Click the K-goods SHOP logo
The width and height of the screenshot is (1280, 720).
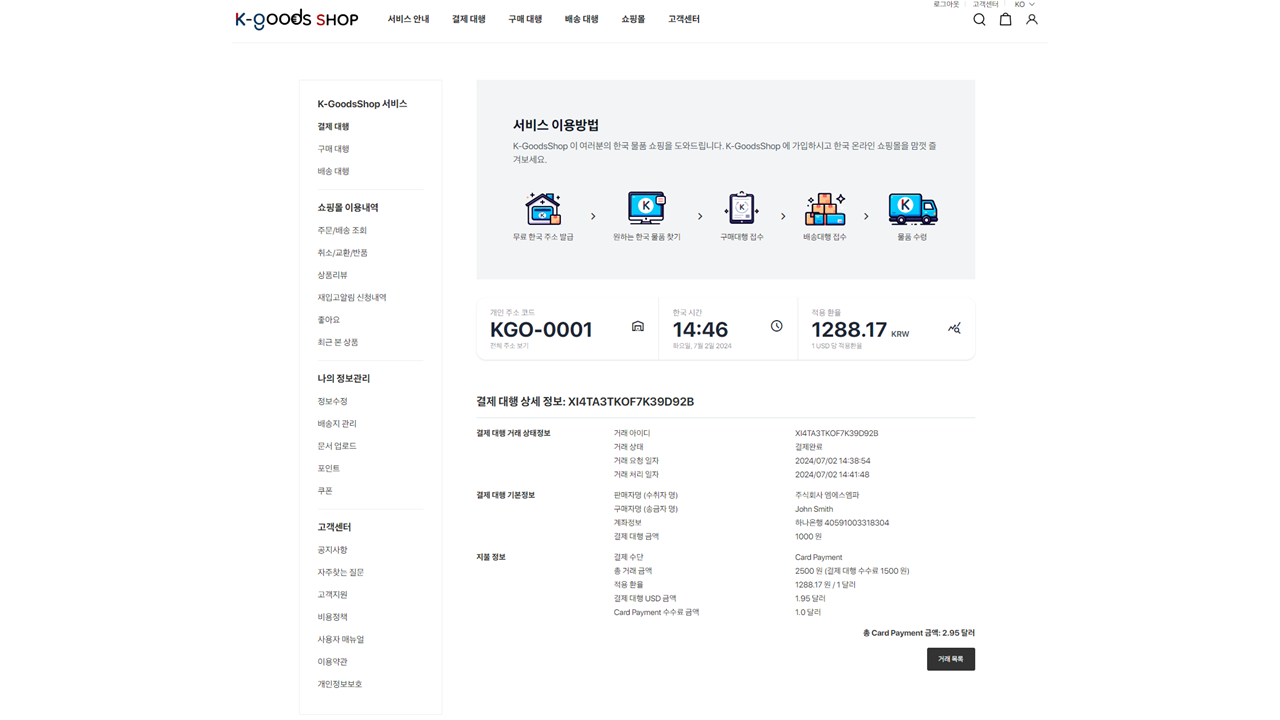(297, 19)
